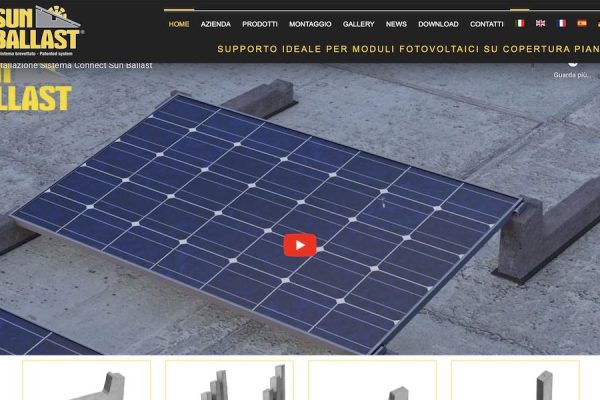Select the French flag language icon
Viewport: 600px width, 400px height.
coord(561,23)
